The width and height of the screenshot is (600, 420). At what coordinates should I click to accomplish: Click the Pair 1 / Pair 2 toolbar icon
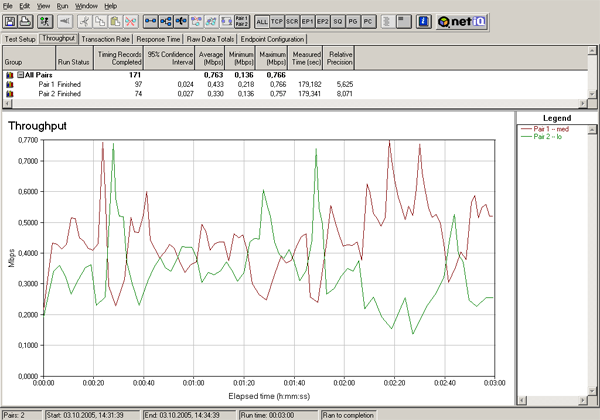point(241,21)
